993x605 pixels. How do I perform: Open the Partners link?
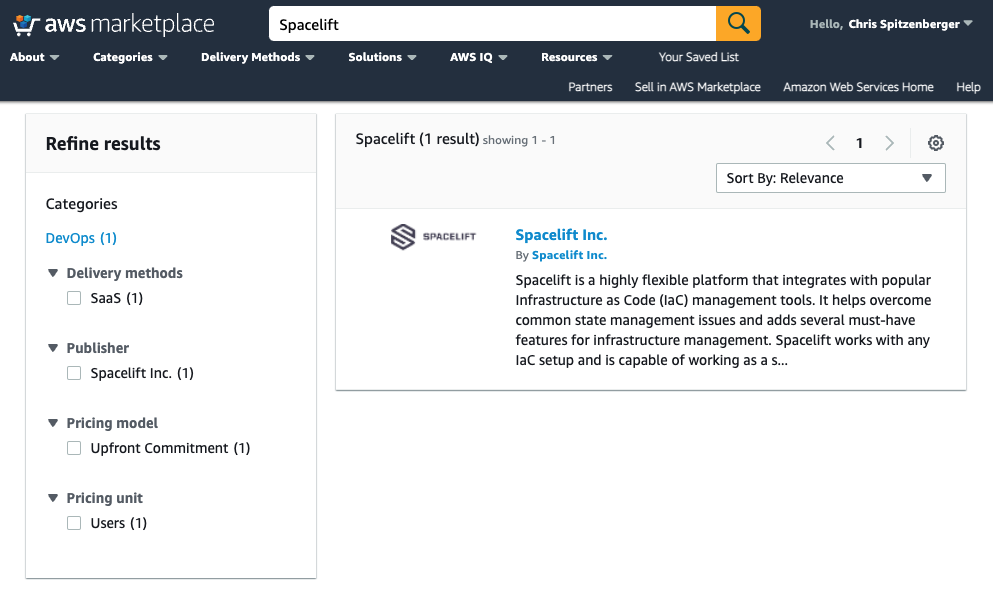[590, 87]
